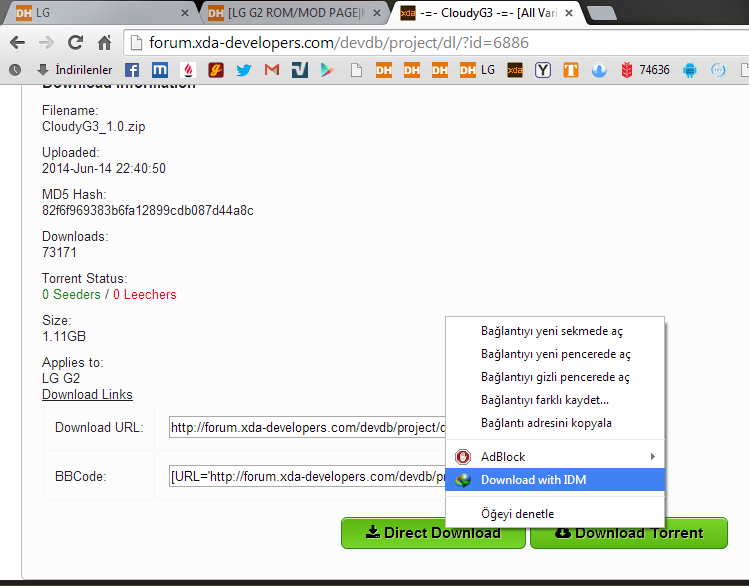Open the home page via house icon
Screen dimensions: 749x586
pos(104,43)
